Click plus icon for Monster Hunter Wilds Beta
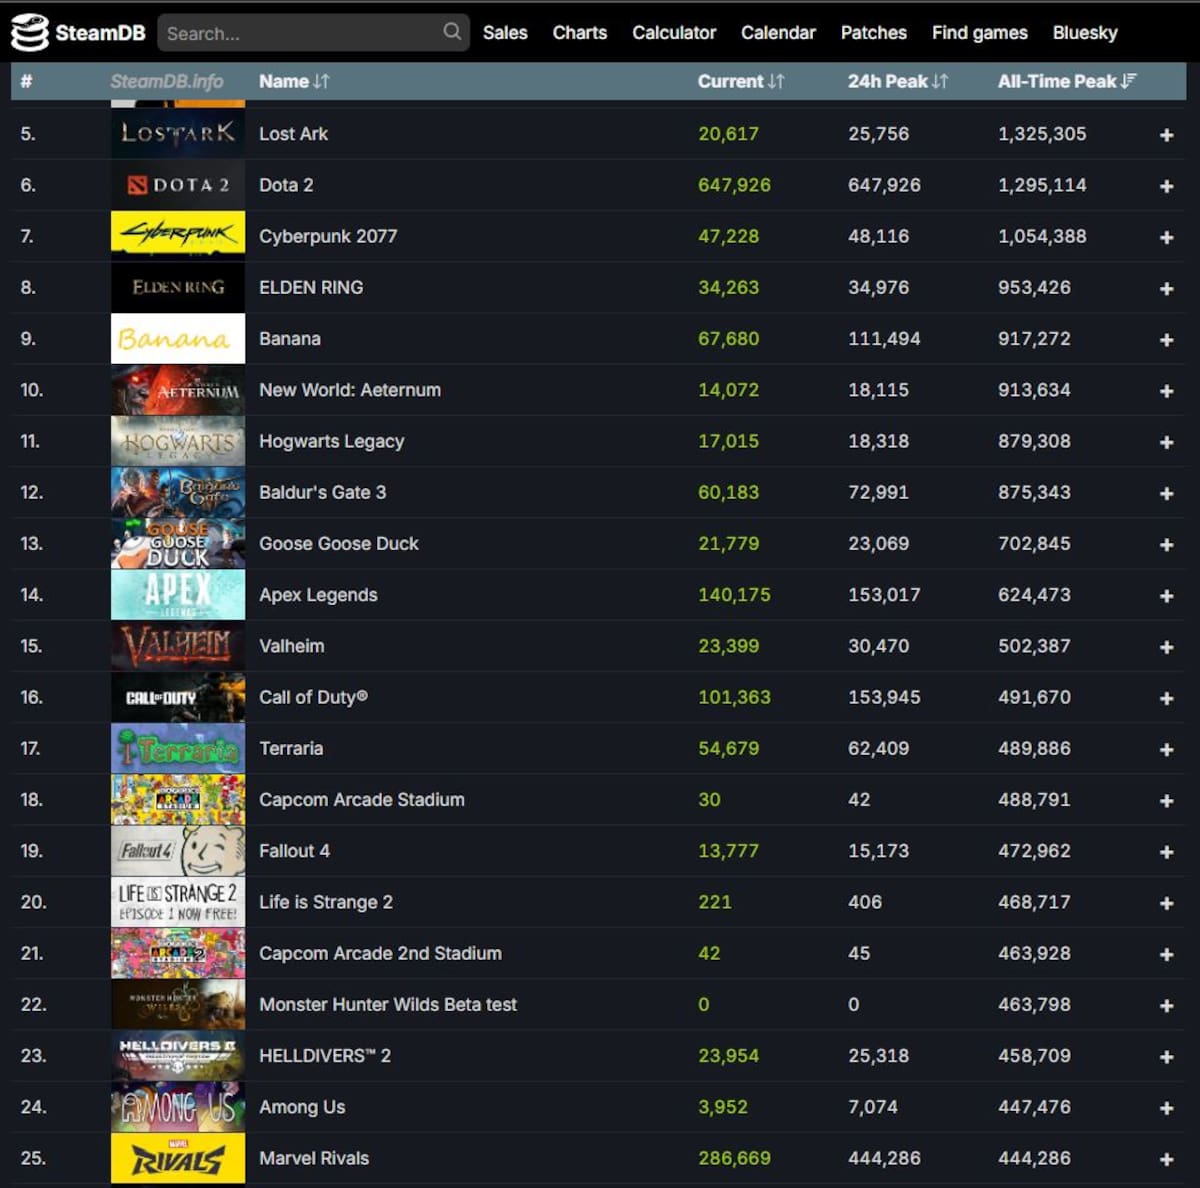The image size is (1200, 1188). click(x=1166, y=1006)
